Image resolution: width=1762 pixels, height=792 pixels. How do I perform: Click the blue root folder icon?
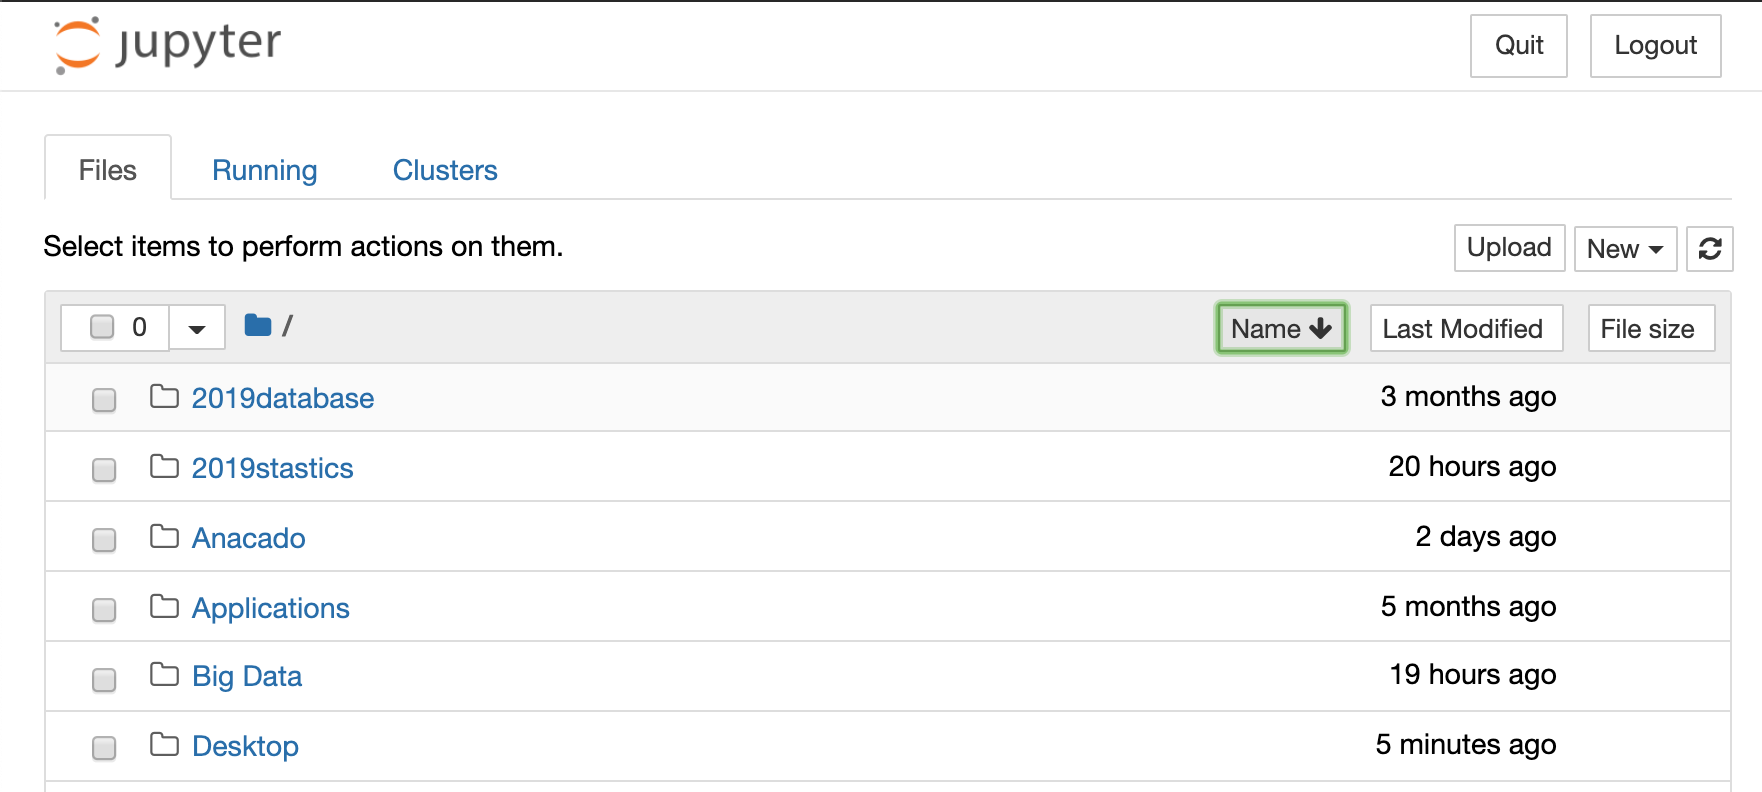pos(258,325)
